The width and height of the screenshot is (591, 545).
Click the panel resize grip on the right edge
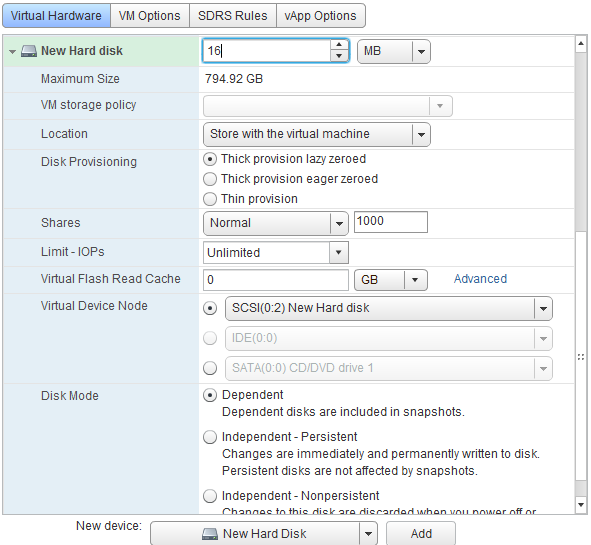tap(581, 357)
